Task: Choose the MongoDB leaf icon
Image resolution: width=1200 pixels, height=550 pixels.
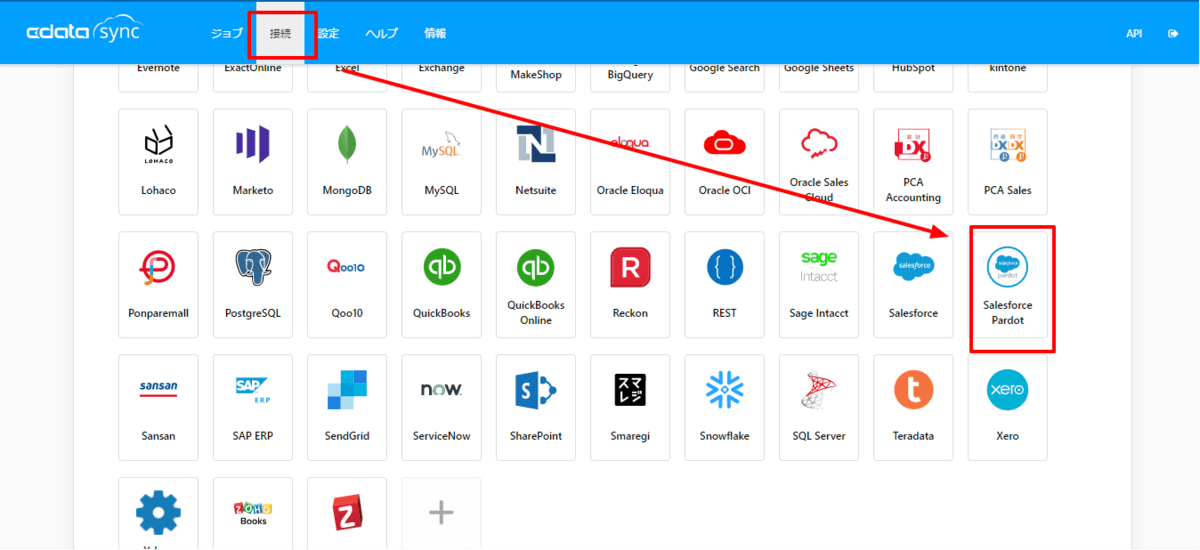Action: (347, 145)
